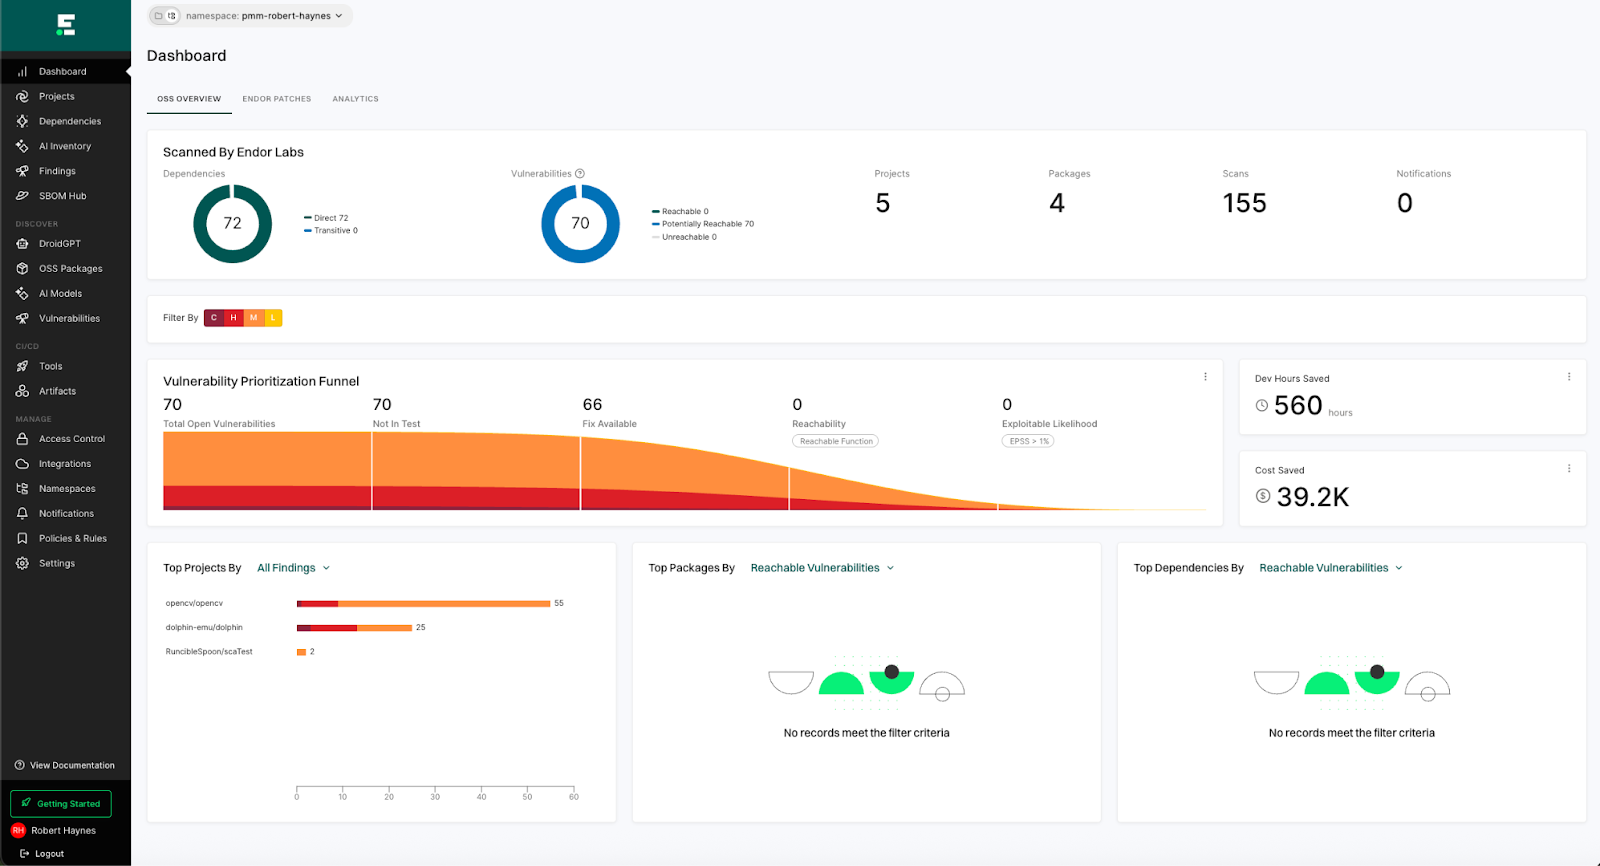Open Vulnerability Prioritization Funnel options menu

pos(1205,377)
